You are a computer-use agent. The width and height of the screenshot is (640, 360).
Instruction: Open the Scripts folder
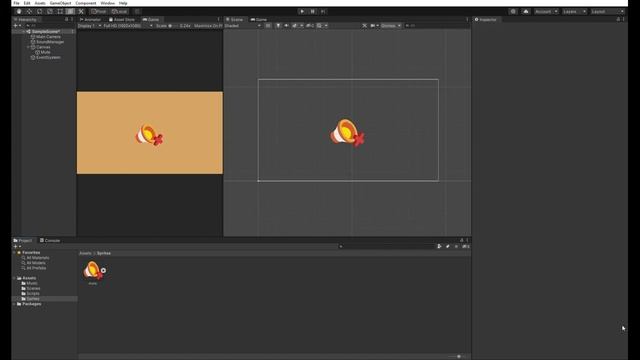[33, 293]
